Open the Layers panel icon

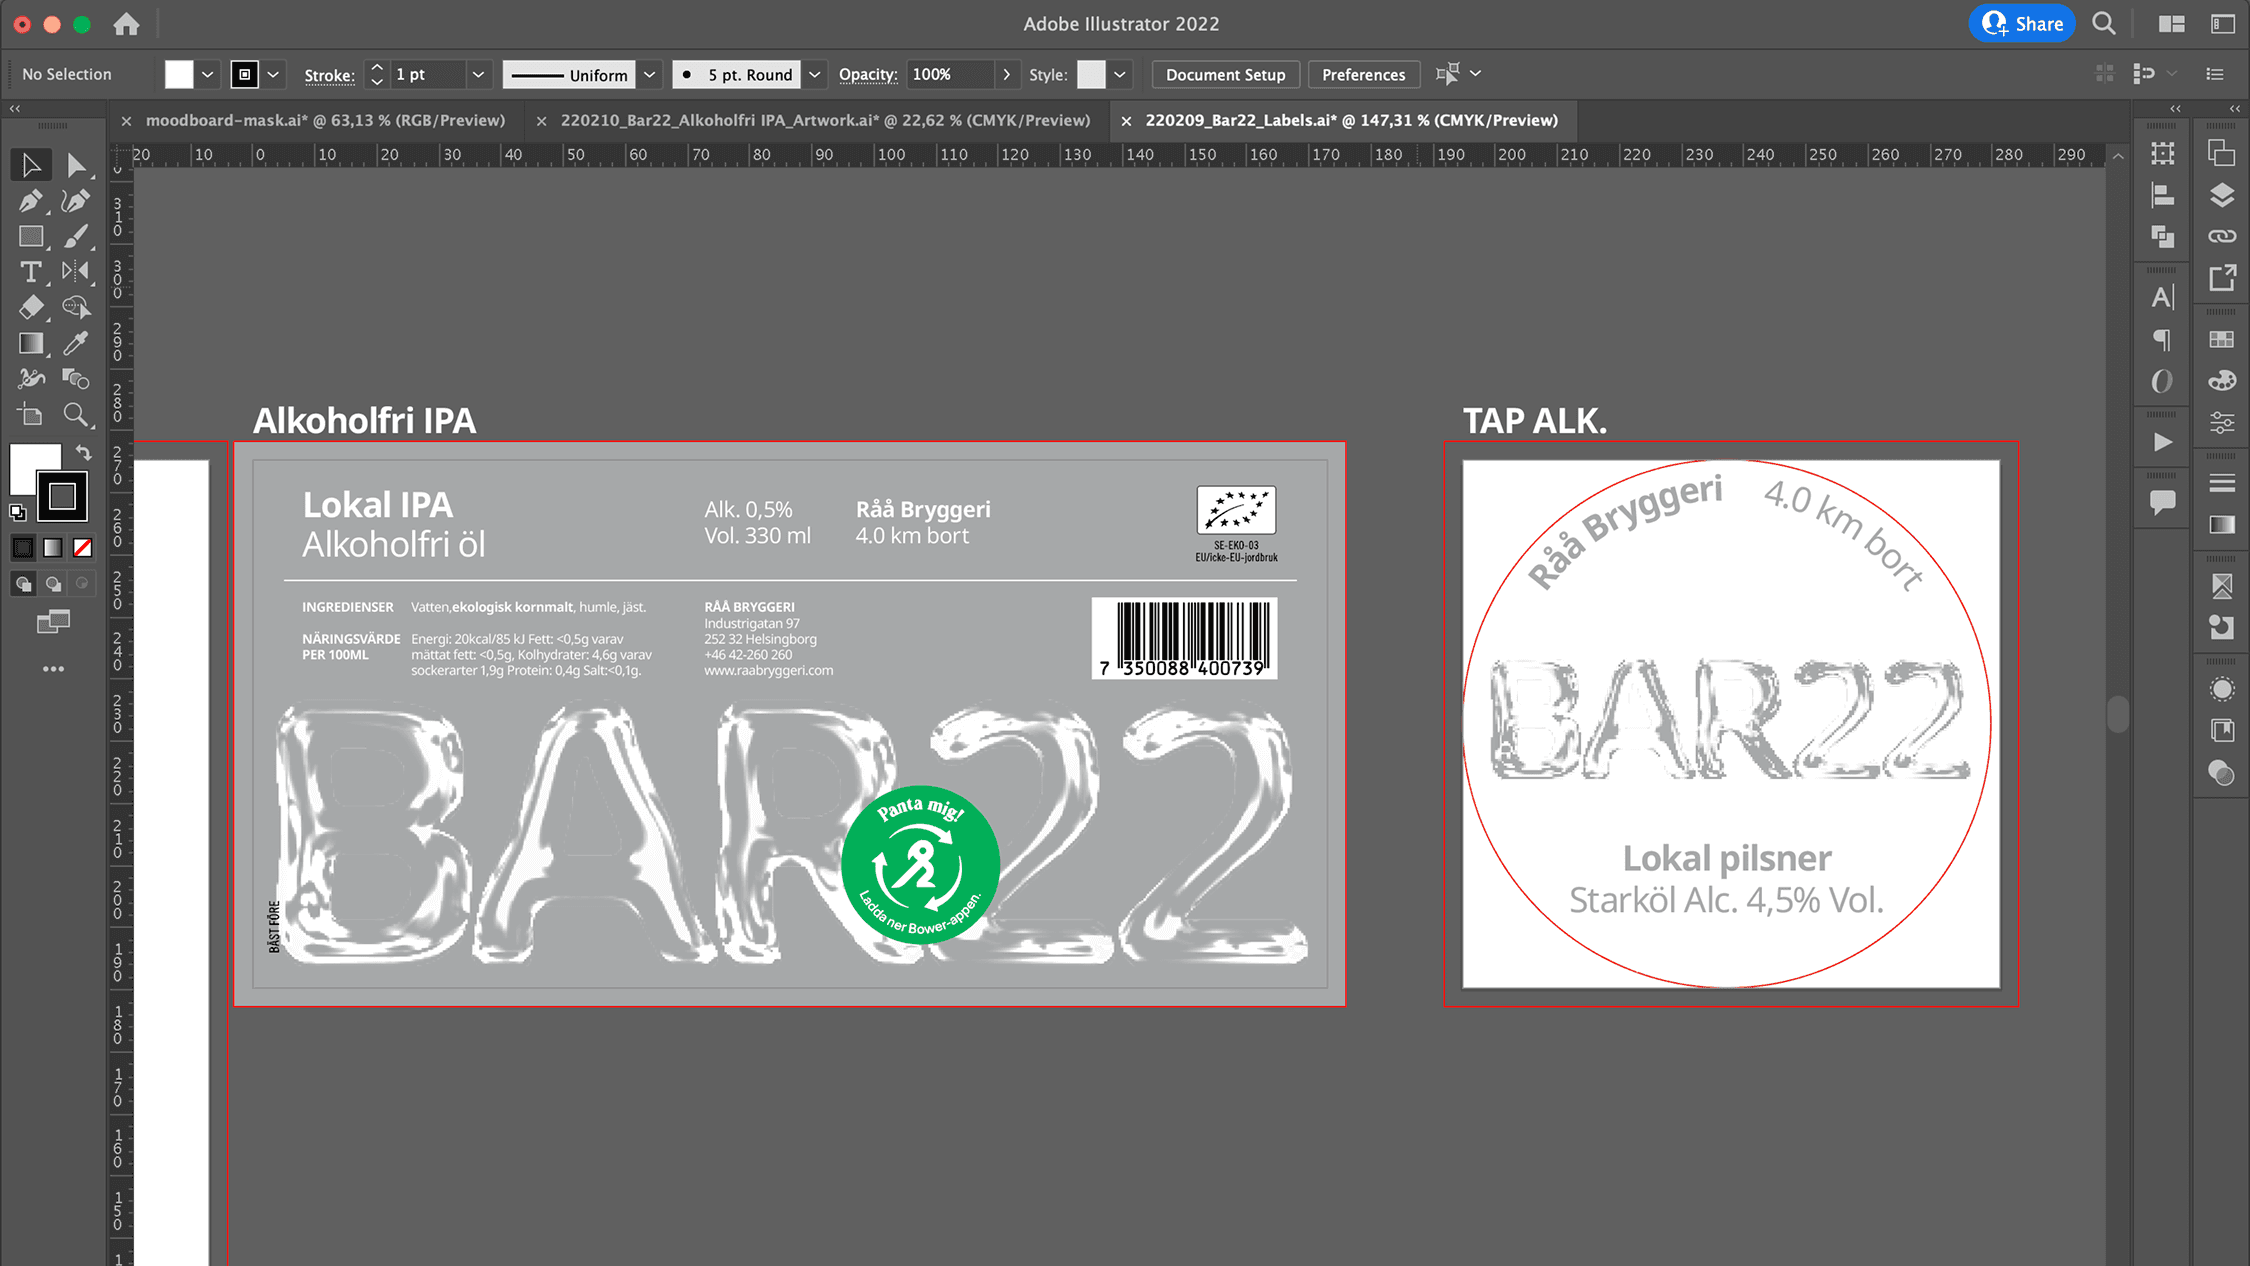point(2221,195)
